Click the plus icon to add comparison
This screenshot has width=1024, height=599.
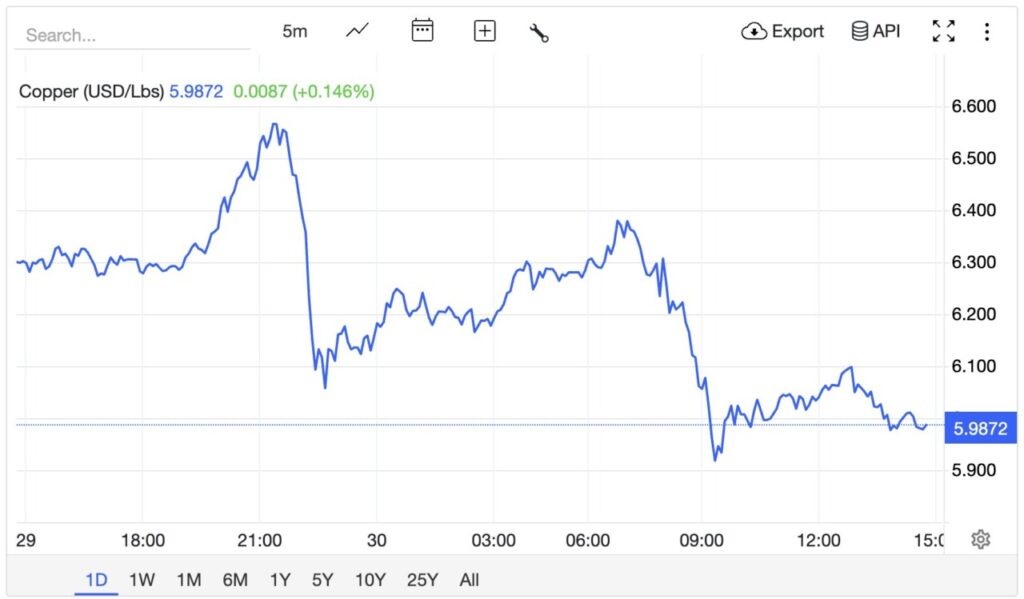tap(484, 31)
